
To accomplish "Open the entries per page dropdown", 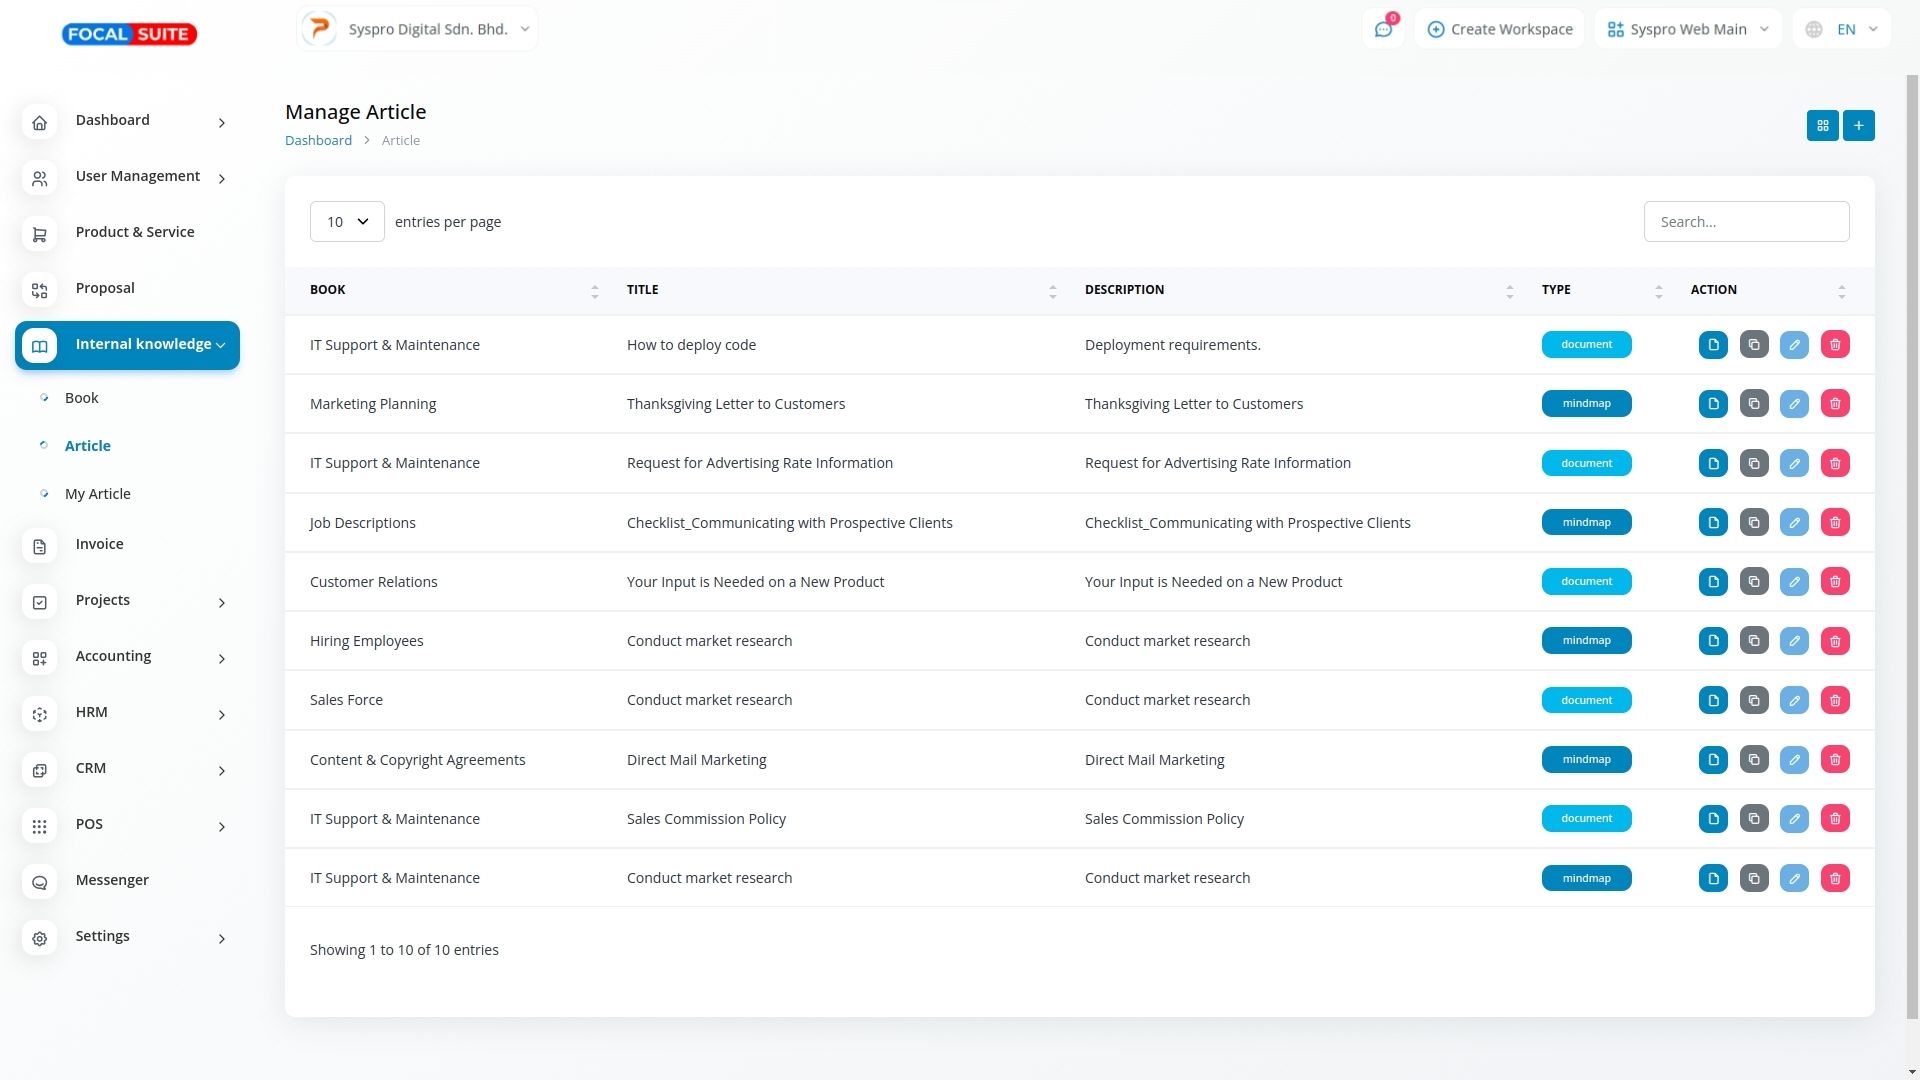I will (347, 222).
